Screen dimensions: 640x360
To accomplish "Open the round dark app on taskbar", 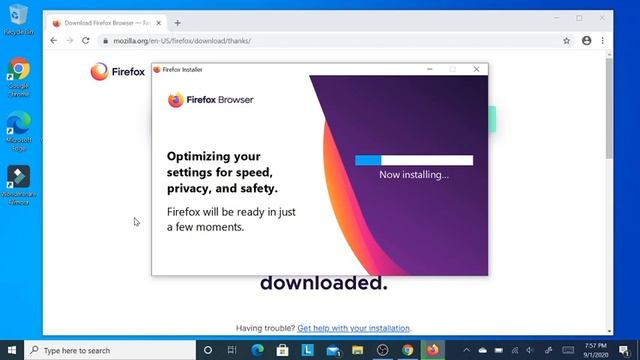I will point(382,350).
